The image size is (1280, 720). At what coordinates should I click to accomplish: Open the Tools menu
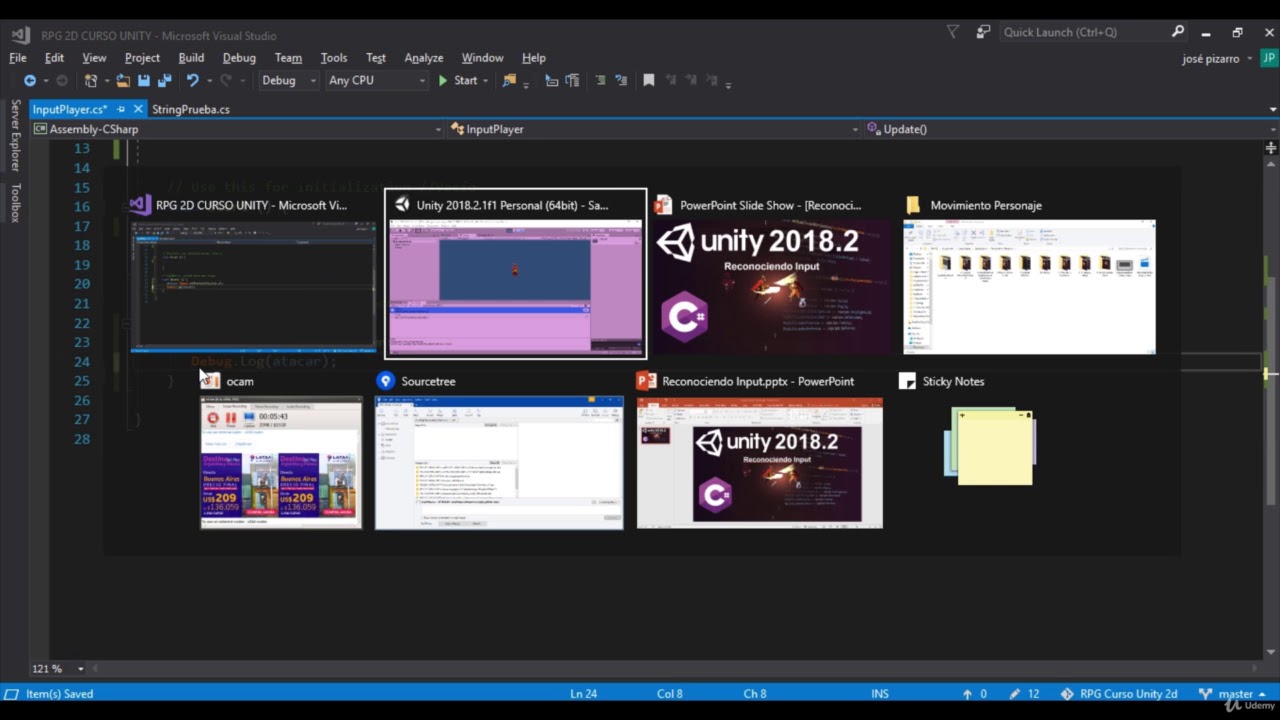point(334,58)
